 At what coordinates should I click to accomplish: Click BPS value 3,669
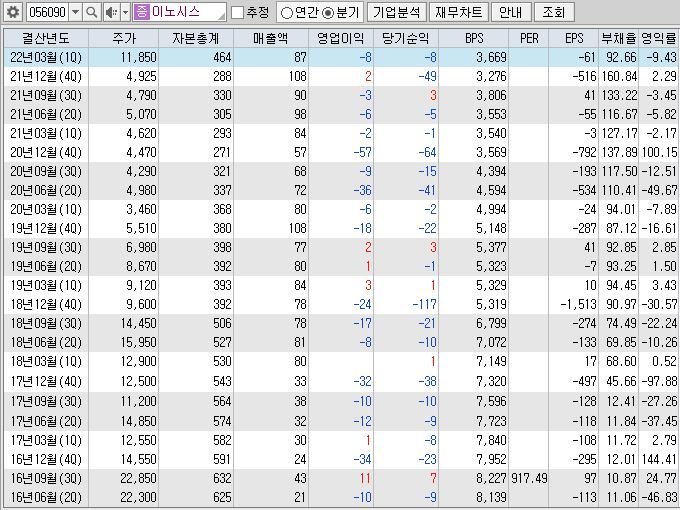click(x=491, y=57)
